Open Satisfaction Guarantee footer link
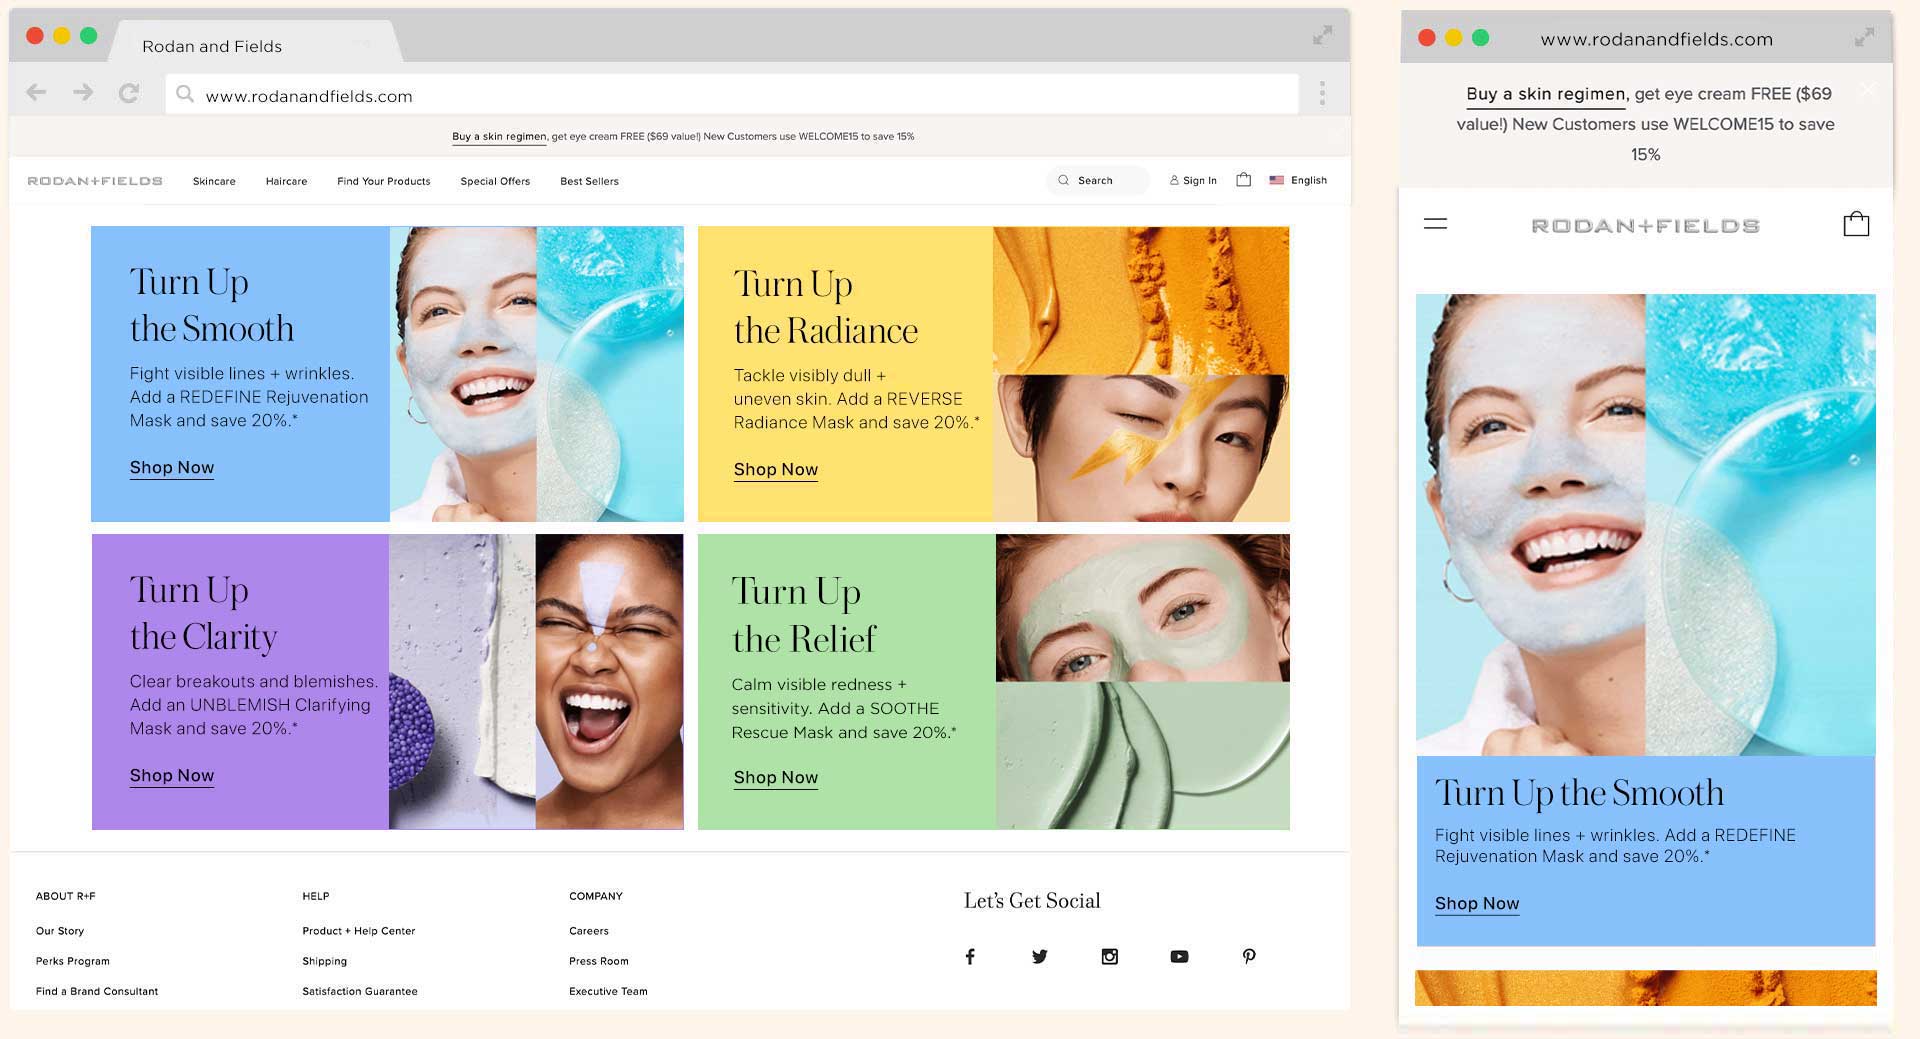Image resolution: width=1920 pixels, height=1039 pixels. coord(360,991)
